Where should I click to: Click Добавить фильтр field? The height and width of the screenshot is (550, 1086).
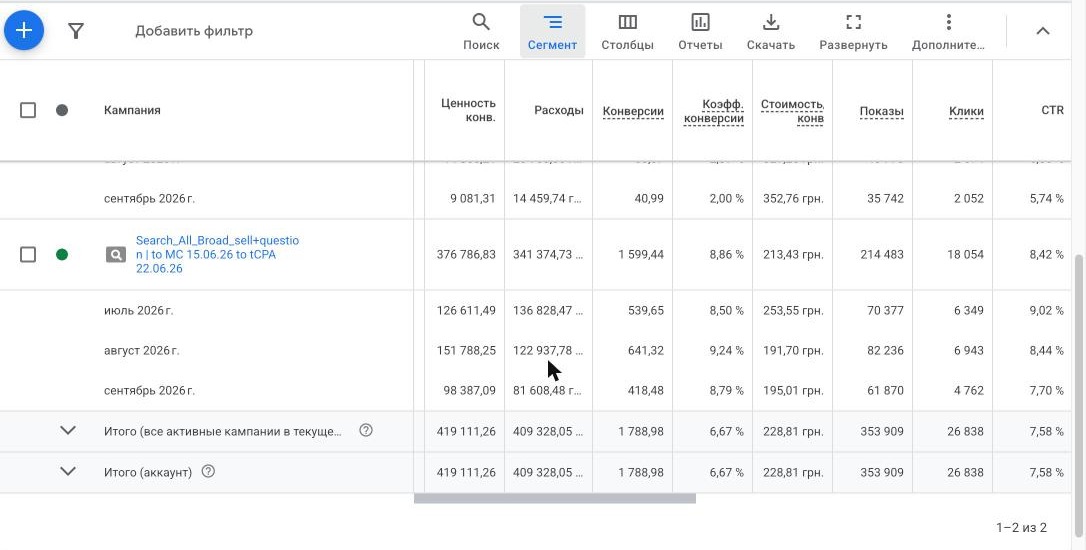coord(194,30)
